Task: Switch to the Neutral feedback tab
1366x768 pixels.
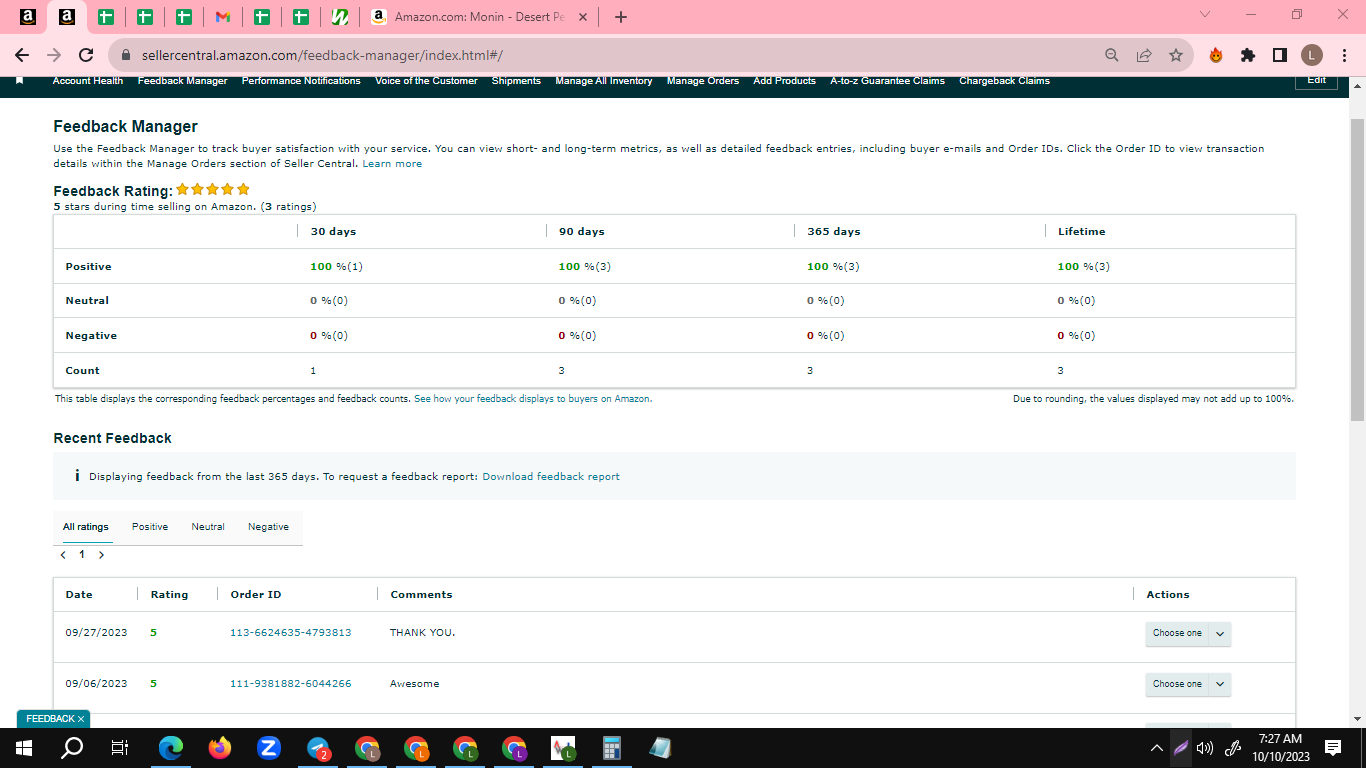Action: (208, 527)
